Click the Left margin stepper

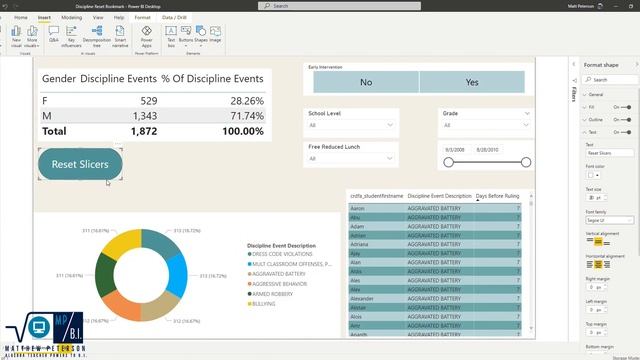pyautogui.click(x=596, y=310)
